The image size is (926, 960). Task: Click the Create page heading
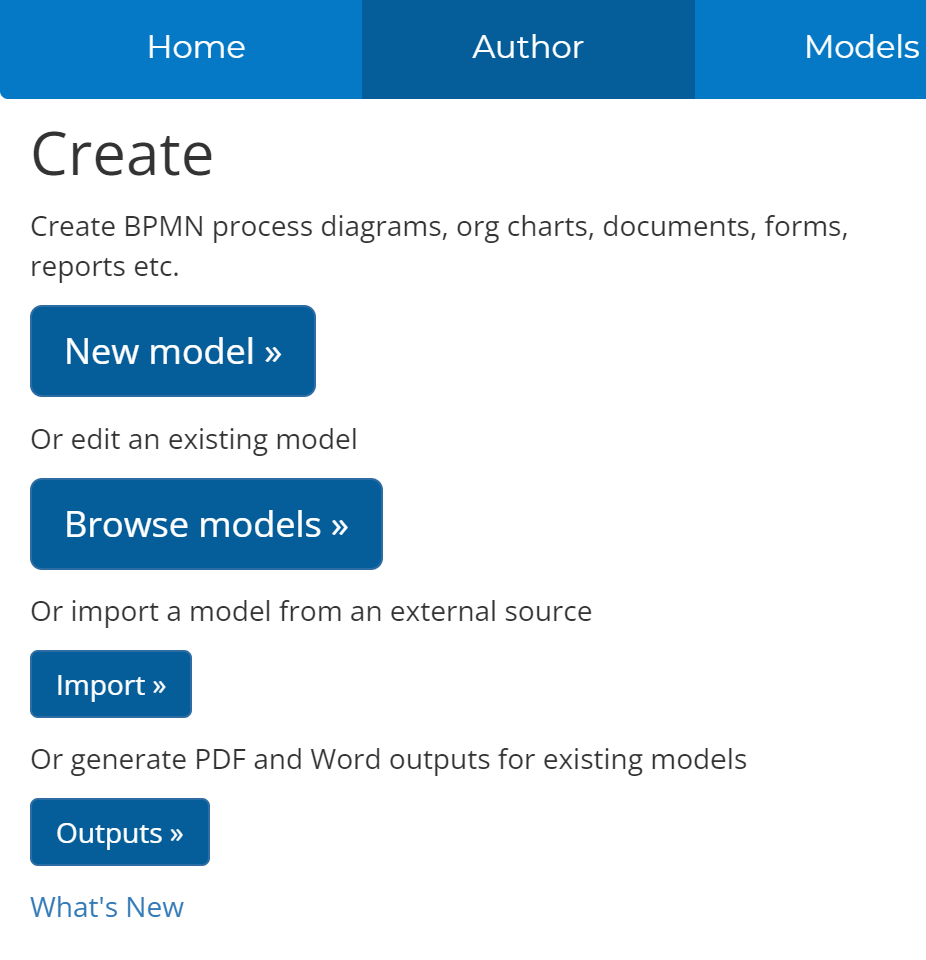click(x=122, y=154)
